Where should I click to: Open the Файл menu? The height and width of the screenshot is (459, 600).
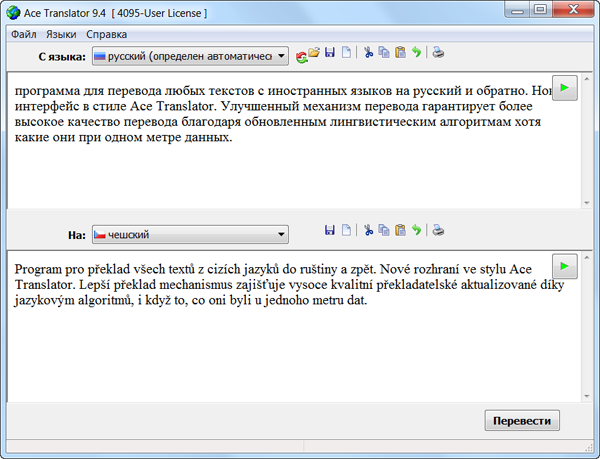(24, 33)
